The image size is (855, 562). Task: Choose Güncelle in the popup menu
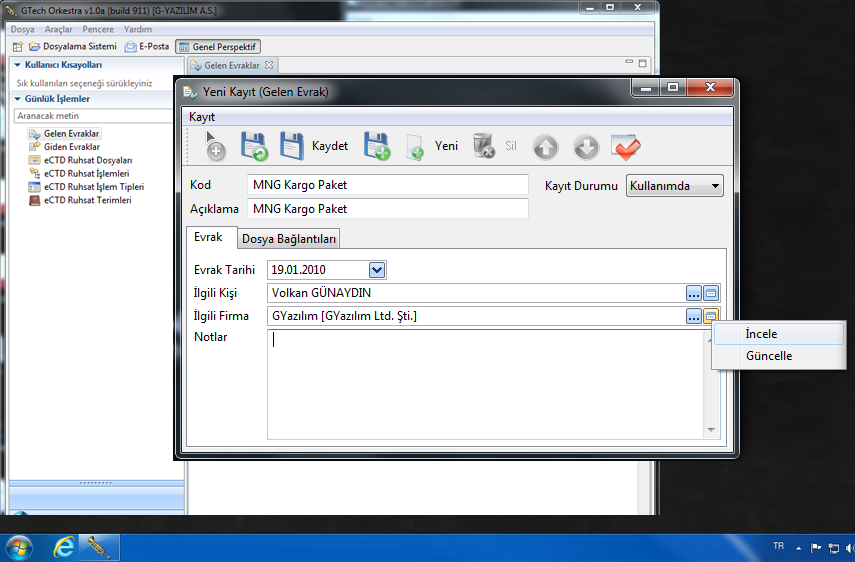[x=768, y=356]
